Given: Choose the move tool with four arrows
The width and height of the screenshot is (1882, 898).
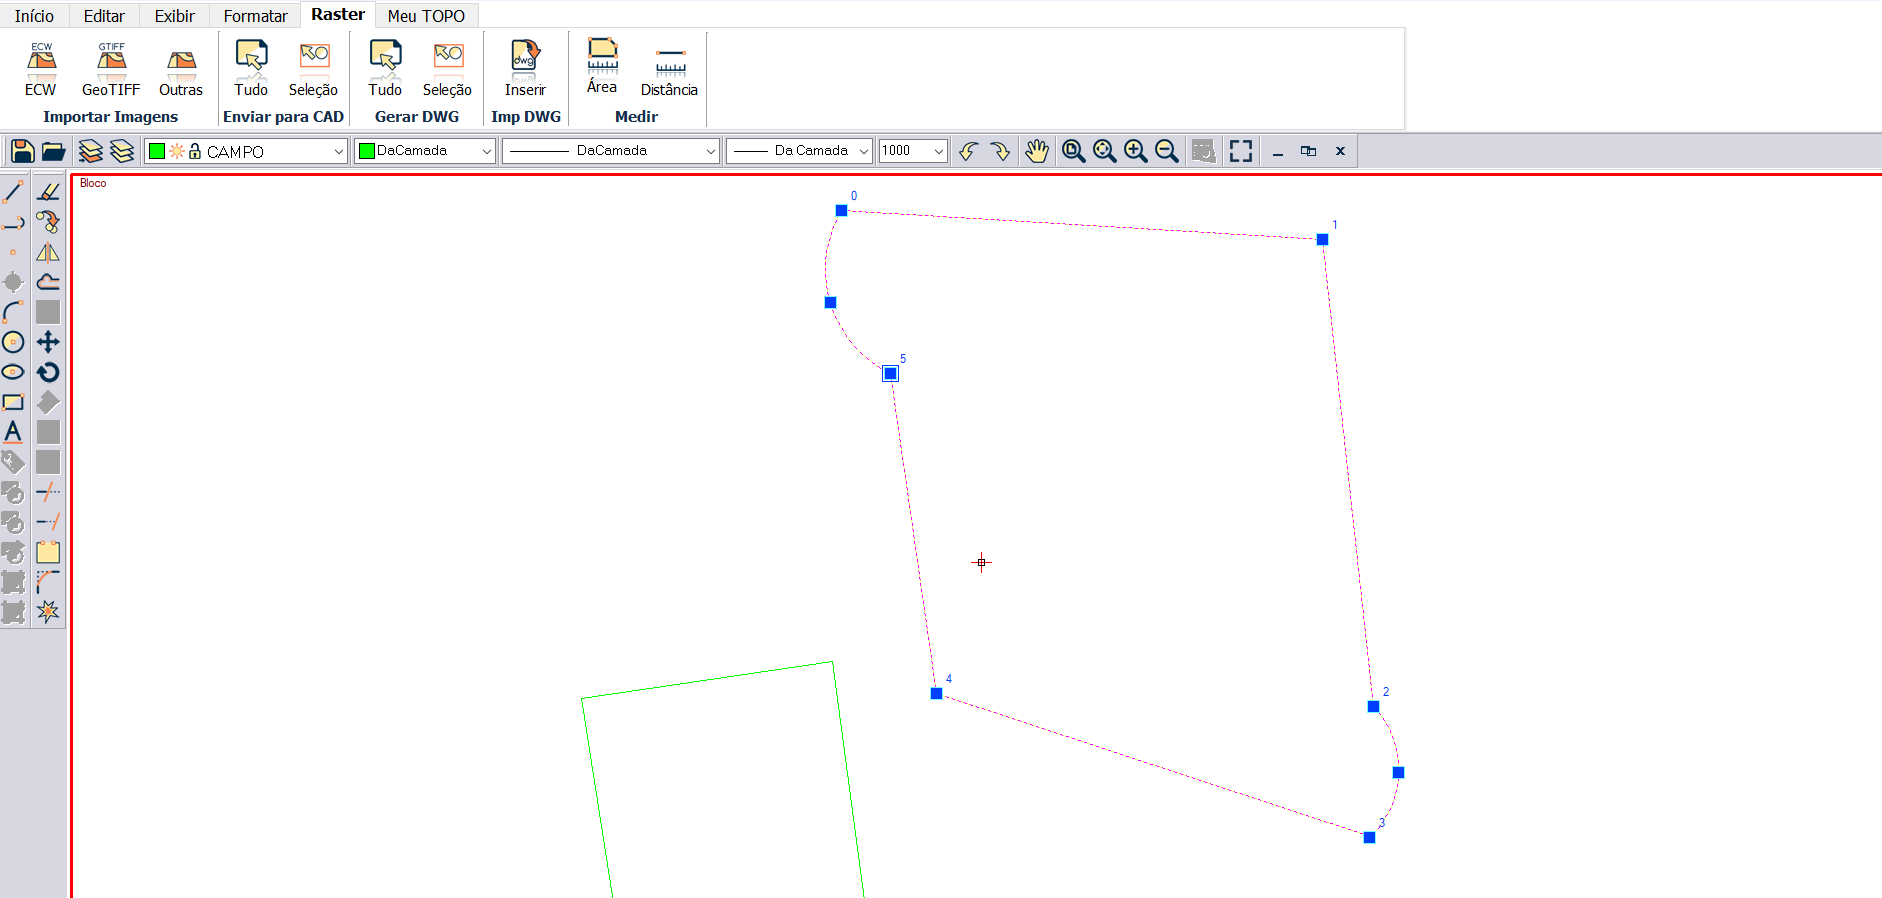Looking at the screenshot, I should pos(48,342).
